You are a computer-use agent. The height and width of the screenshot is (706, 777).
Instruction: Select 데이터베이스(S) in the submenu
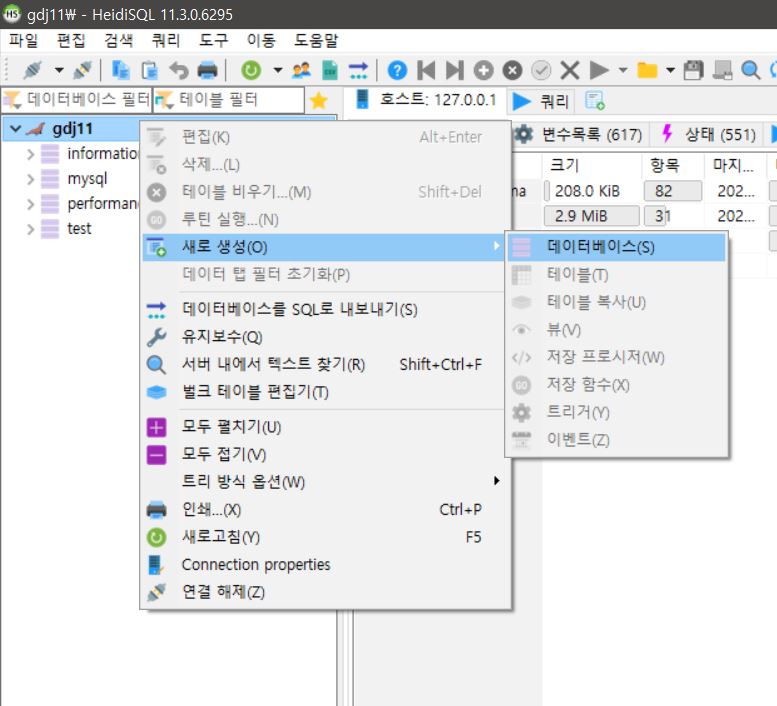click(x=616, y=247)
